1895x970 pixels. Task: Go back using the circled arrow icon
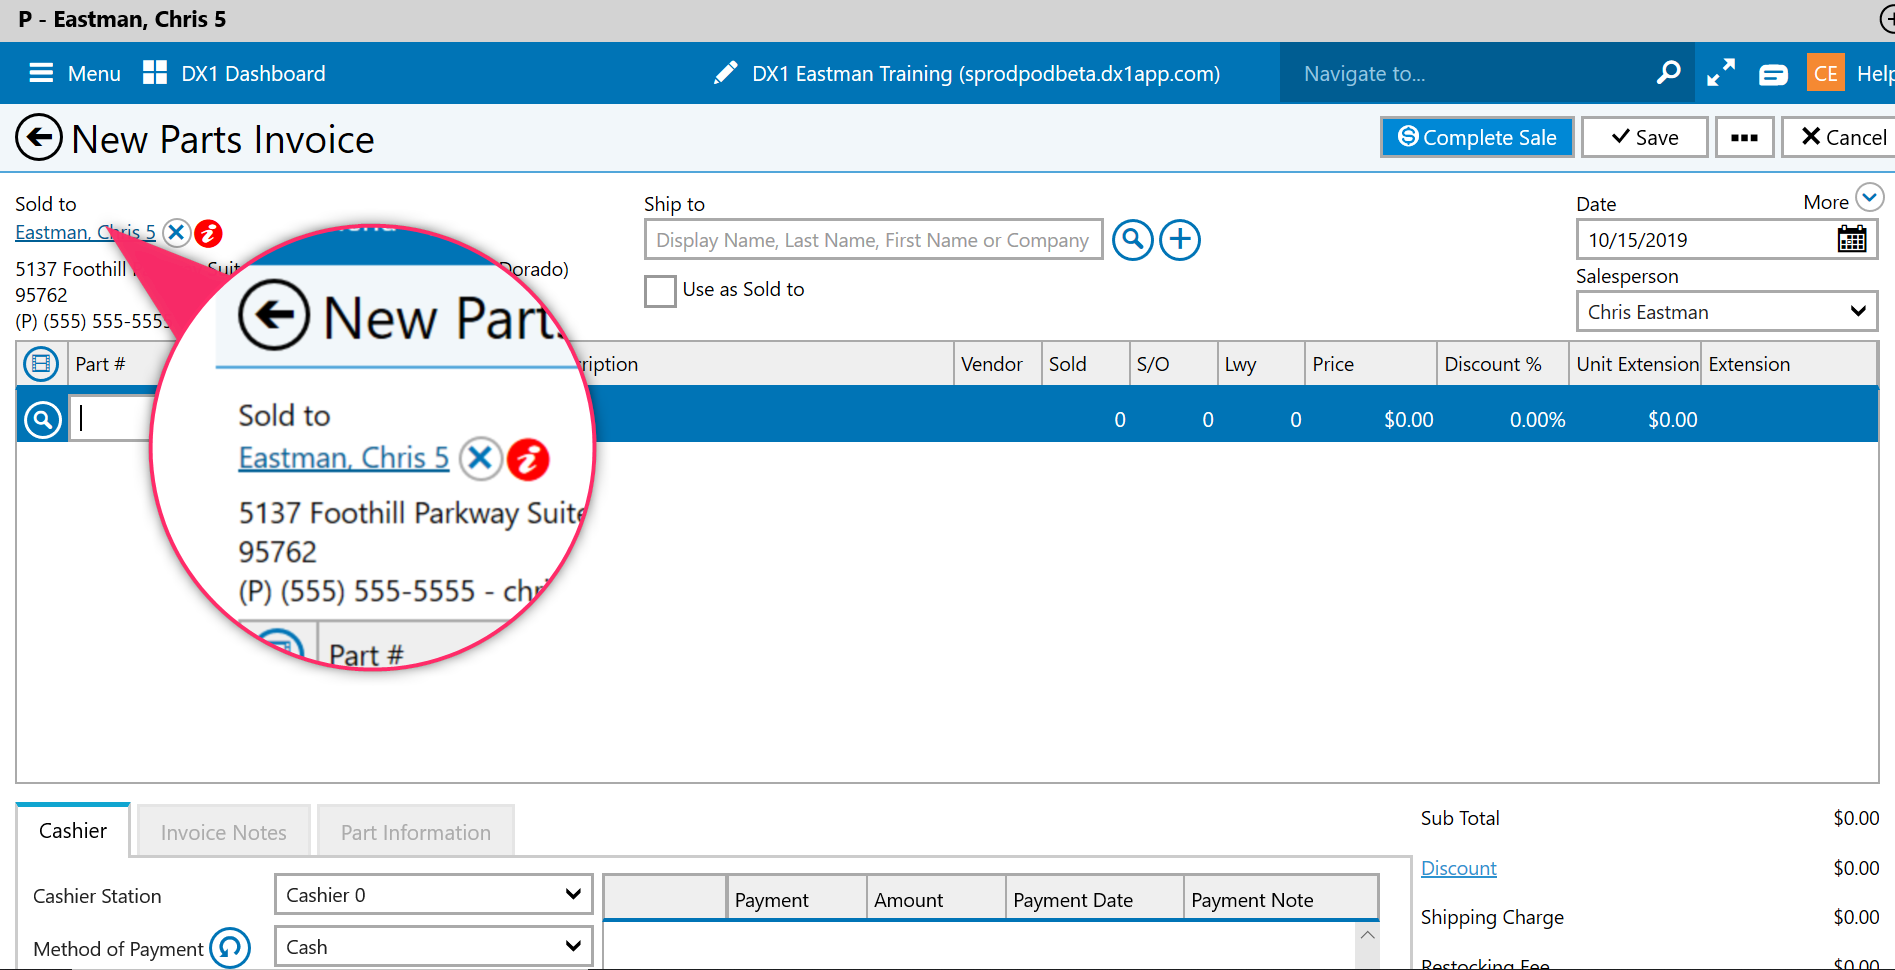pyautogui.click(x=39, y=138)
